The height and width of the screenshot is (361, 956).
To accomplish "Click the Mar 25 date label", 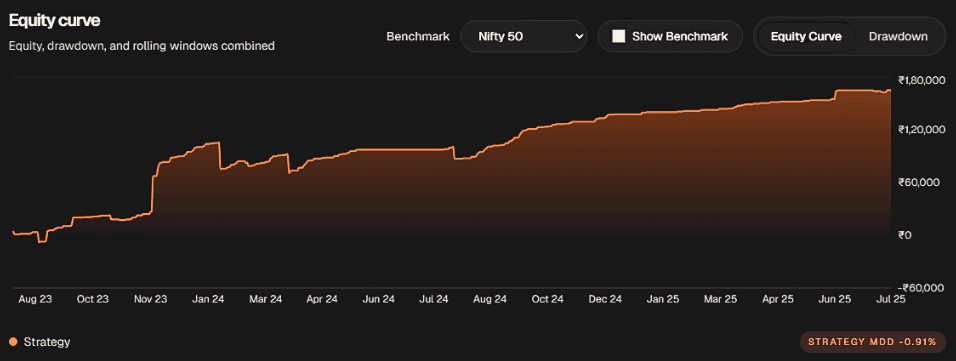I will coord(721,299).
